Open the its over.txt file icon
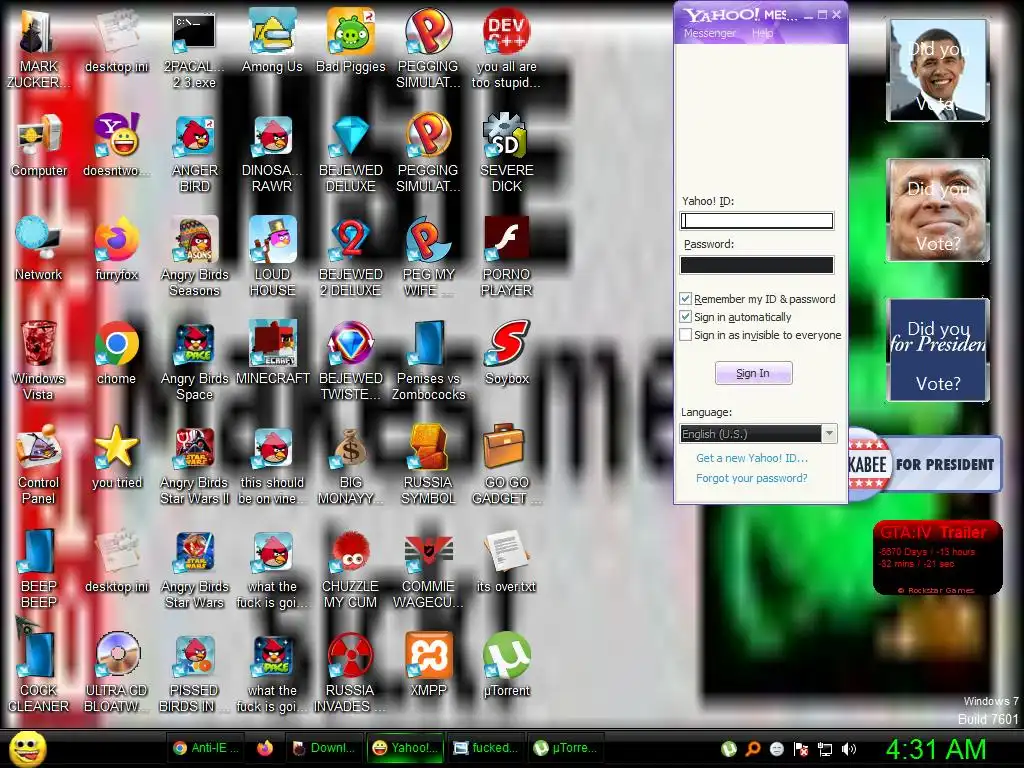 click(507, 560)
